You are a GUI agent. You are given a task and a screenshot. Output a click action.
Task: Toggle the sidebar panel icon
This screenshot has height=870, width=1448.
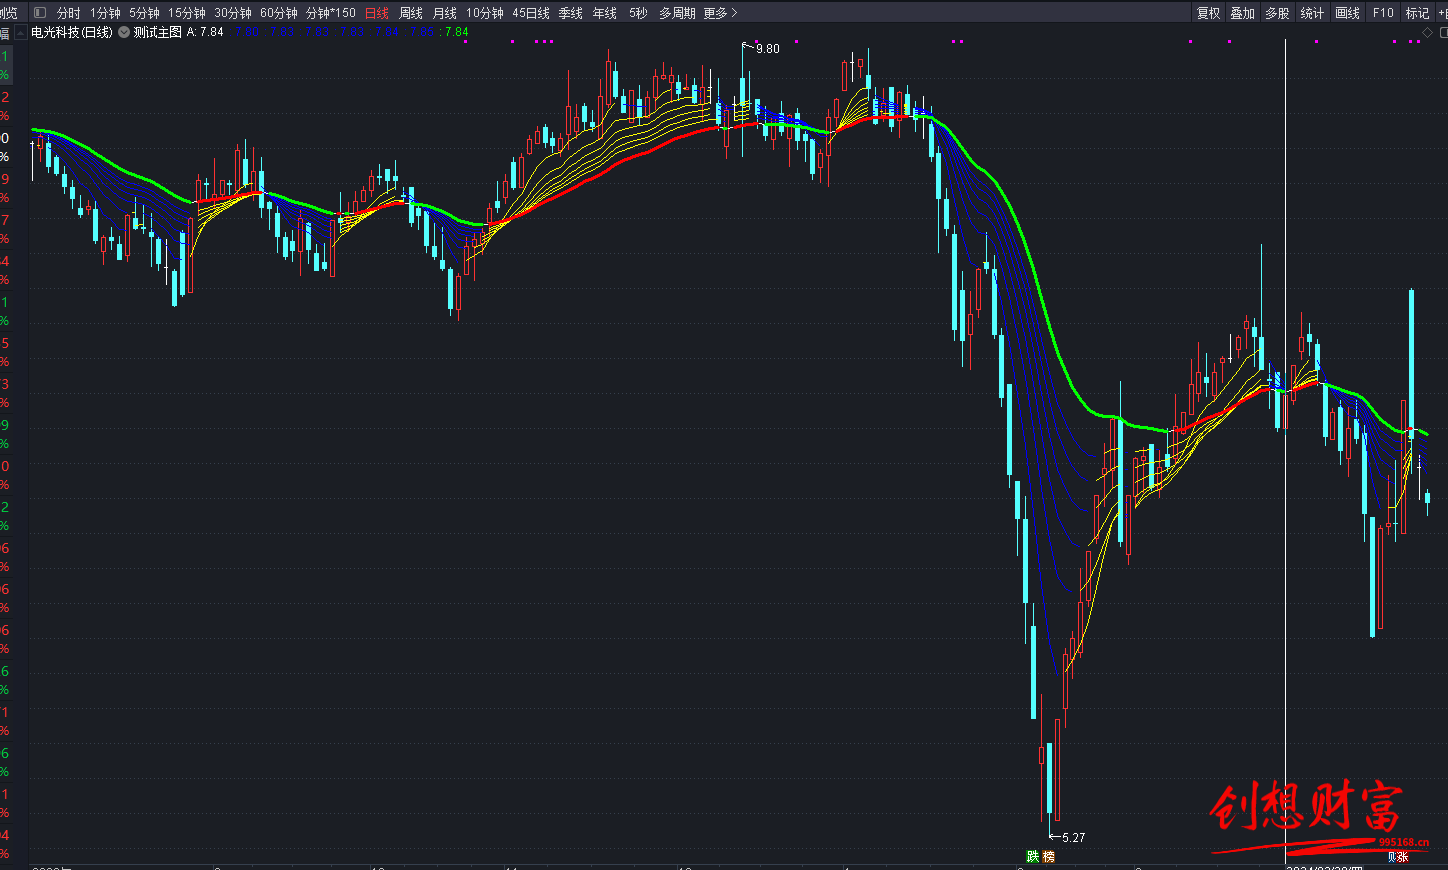tap(40, 13)
